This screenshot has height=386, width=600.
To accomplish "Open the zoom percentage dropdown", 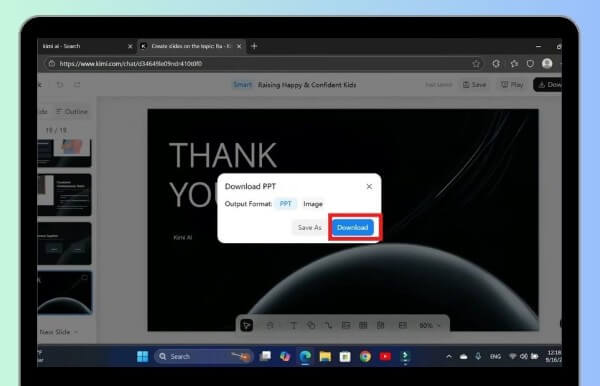I will click(x=429, y=325).
